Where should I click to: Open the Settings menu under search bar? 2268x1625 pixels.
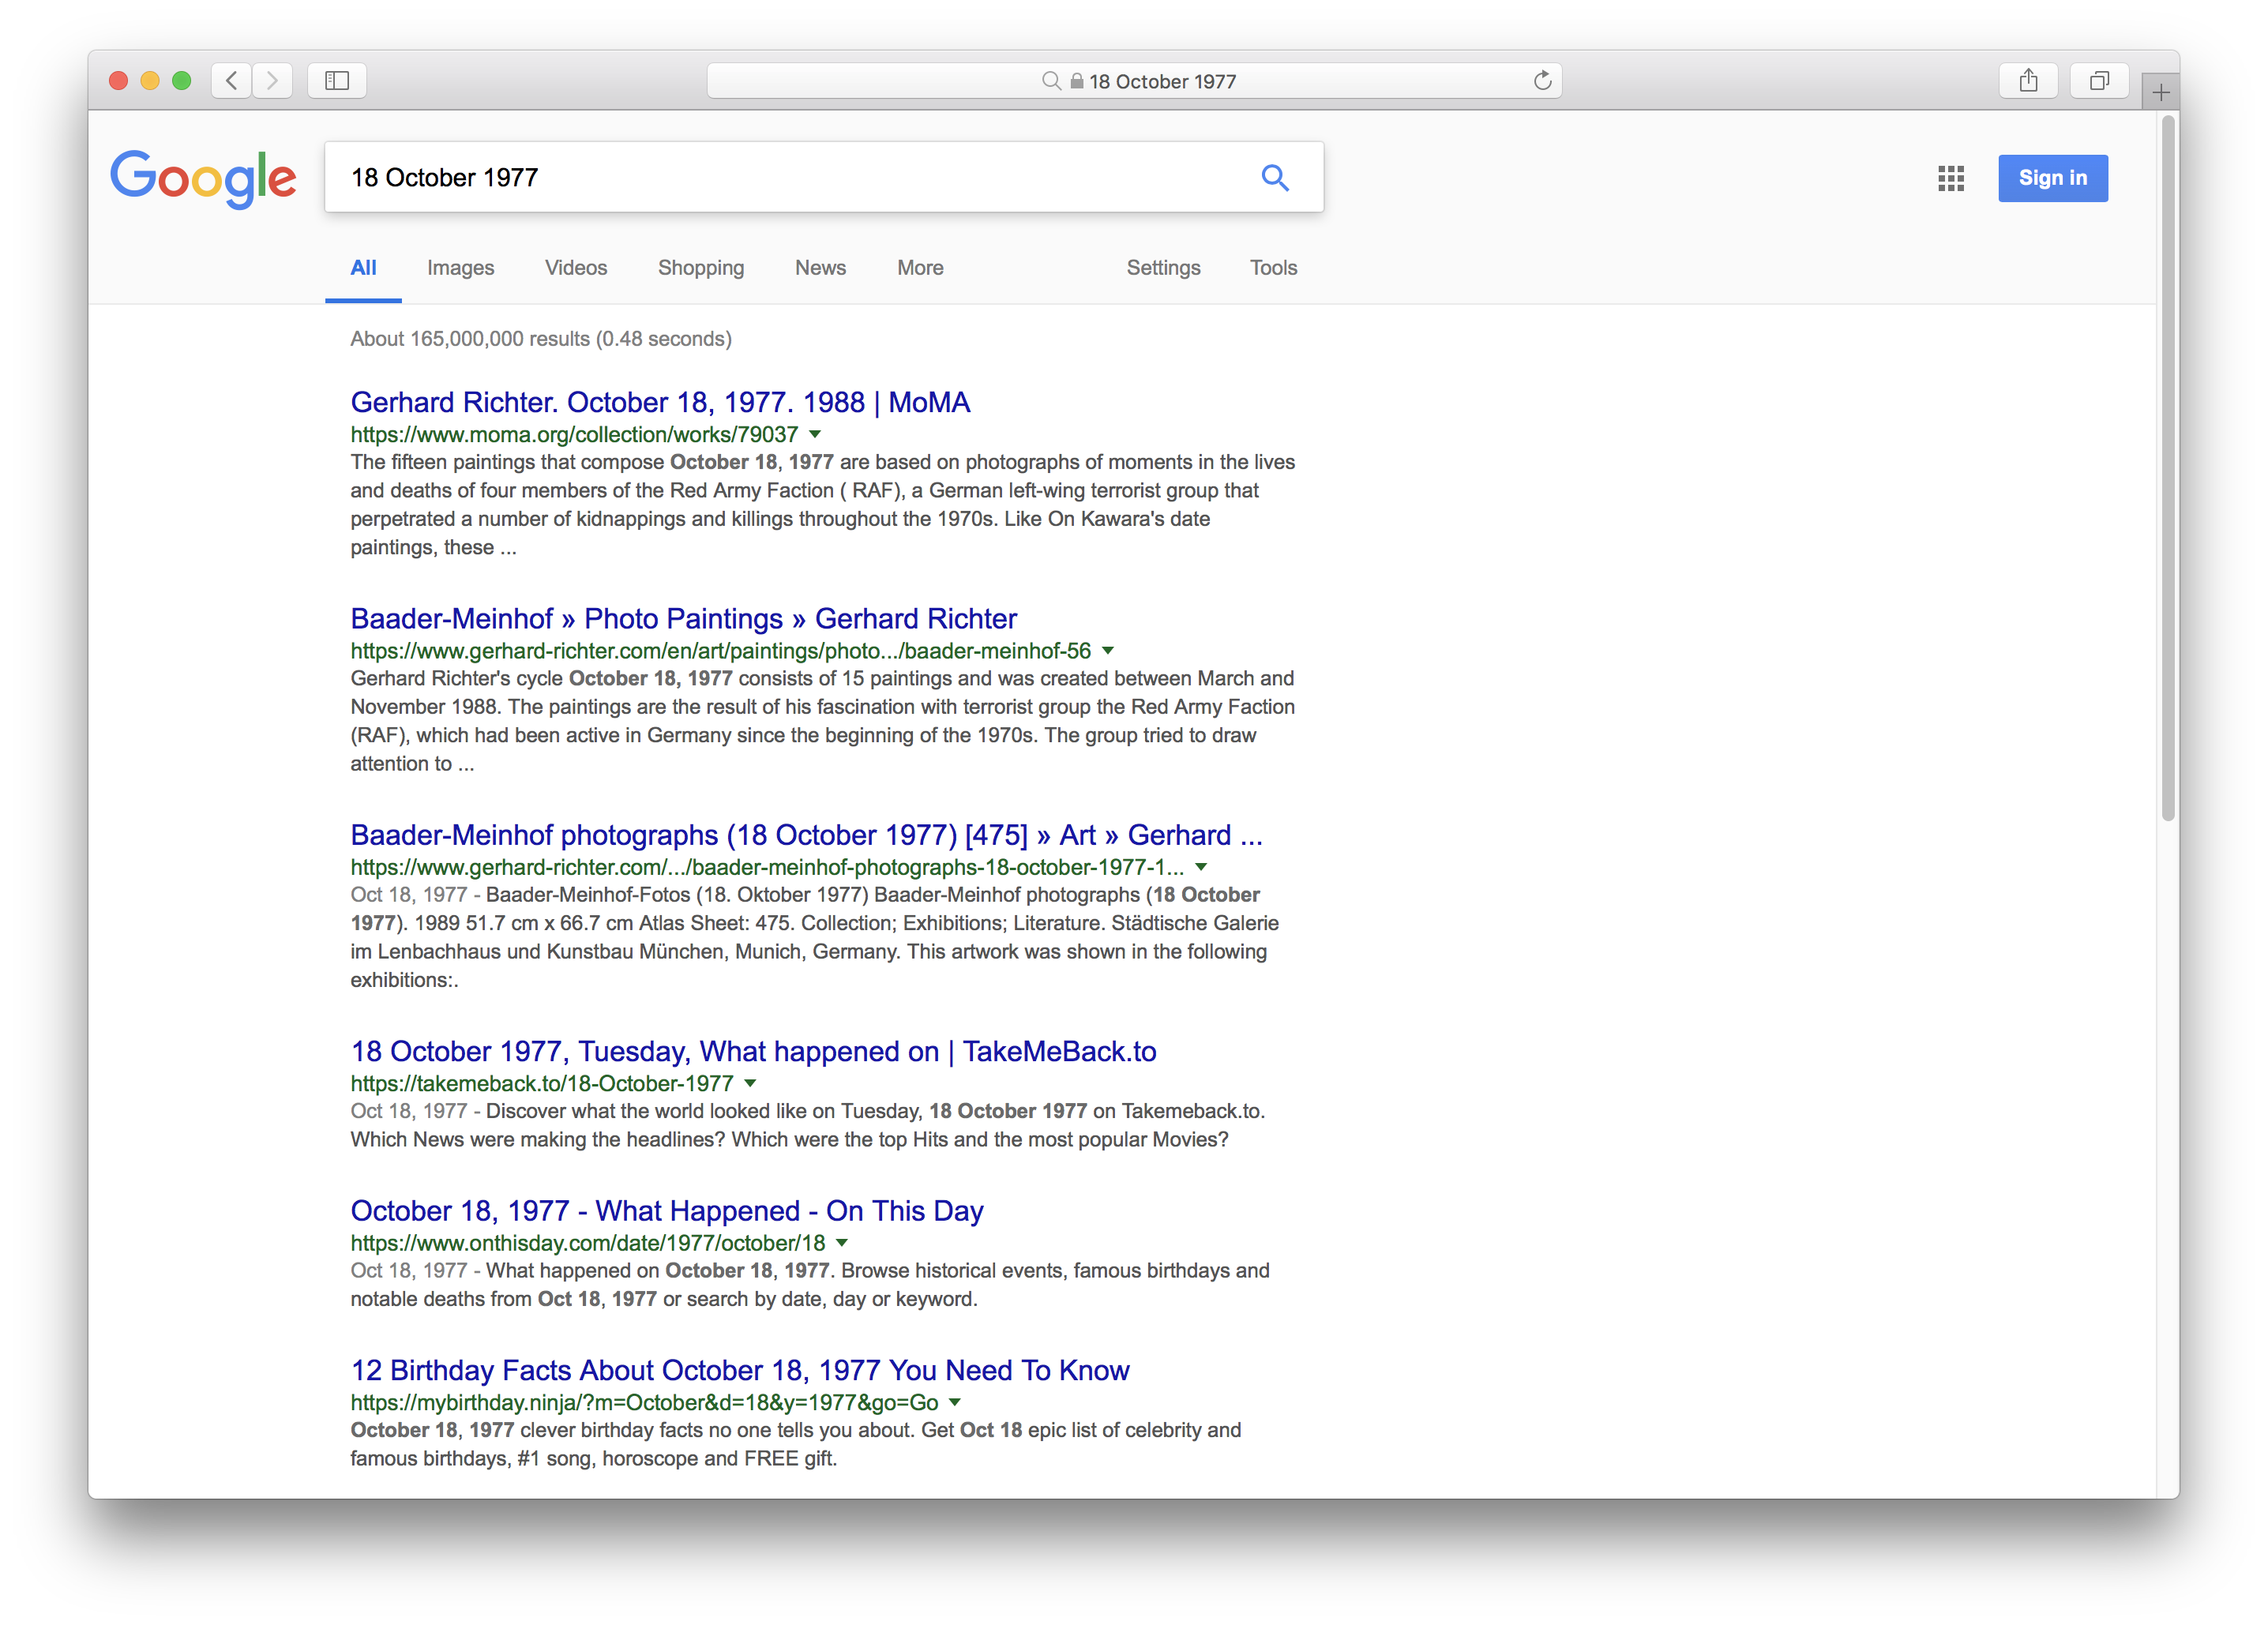[1163, 267]
